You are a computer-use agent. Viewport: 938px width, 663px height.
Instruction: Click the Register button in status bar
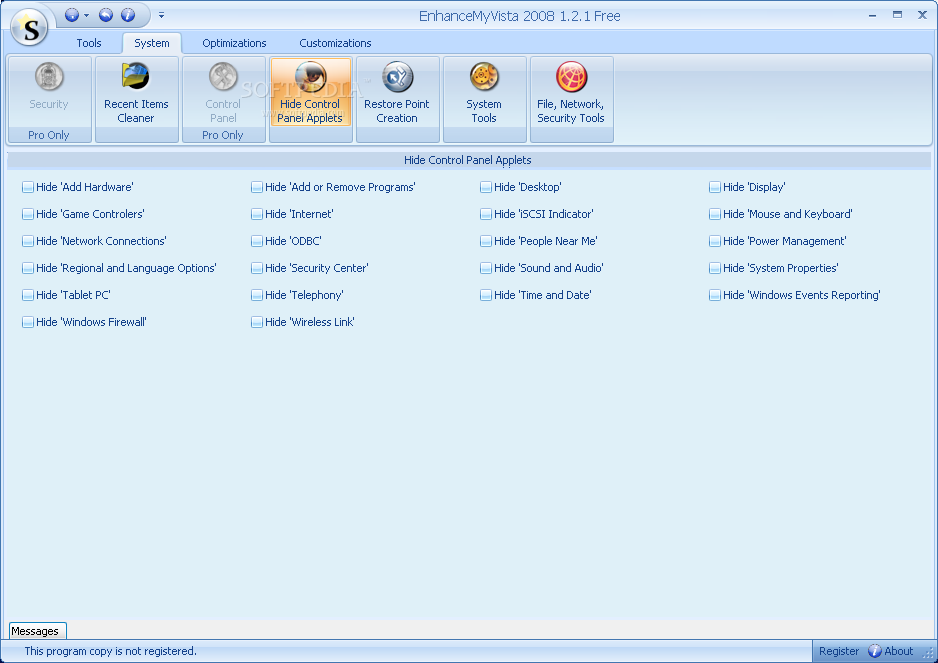(x=839, y=651)
